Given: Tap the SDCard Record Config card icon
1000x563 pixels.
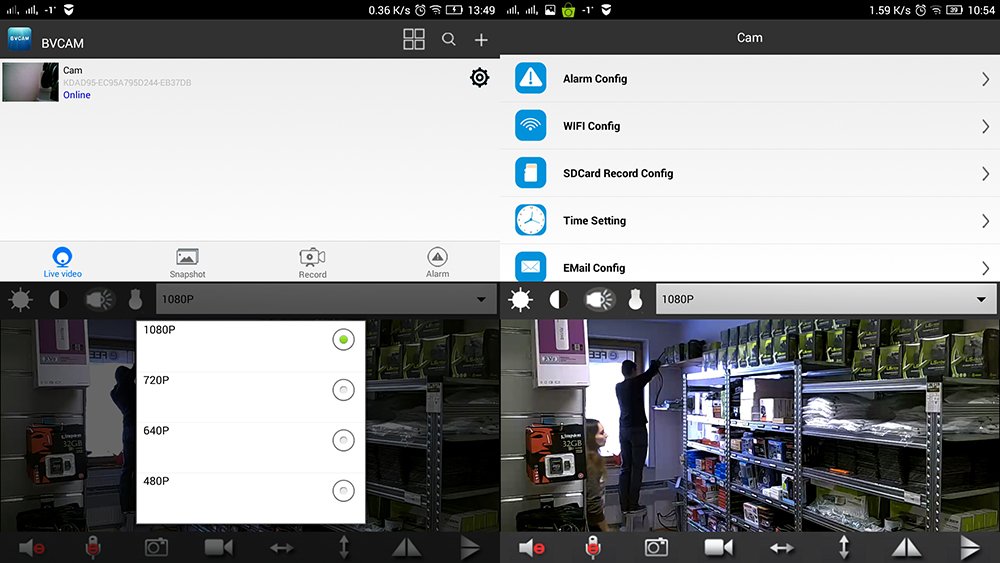Looking at the screenshot, I should [531, 172].
